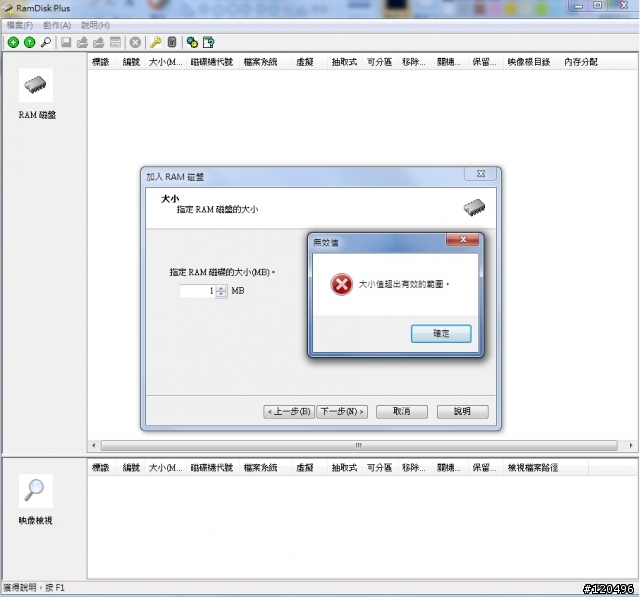640x597 pixels.
Task: Click 取消 in the add RAM disk wizard
Action: pyautogui.click(x=402, y=411)
